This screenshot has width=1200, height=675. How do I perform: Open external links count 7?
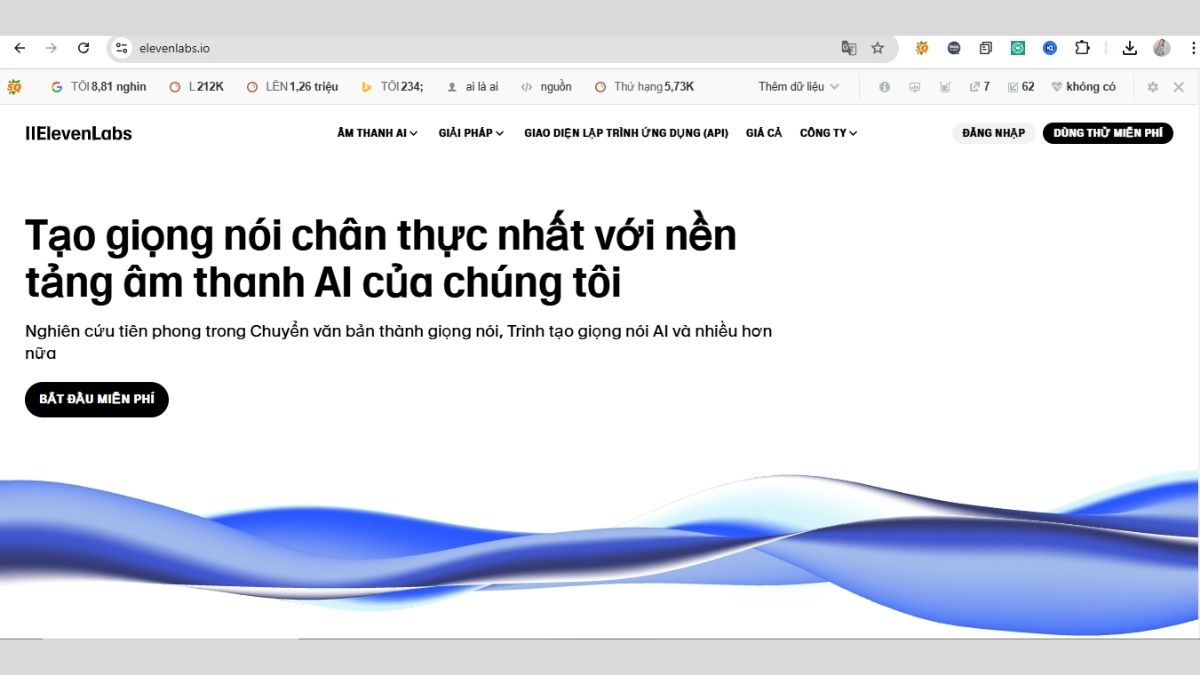coord(979,87)
